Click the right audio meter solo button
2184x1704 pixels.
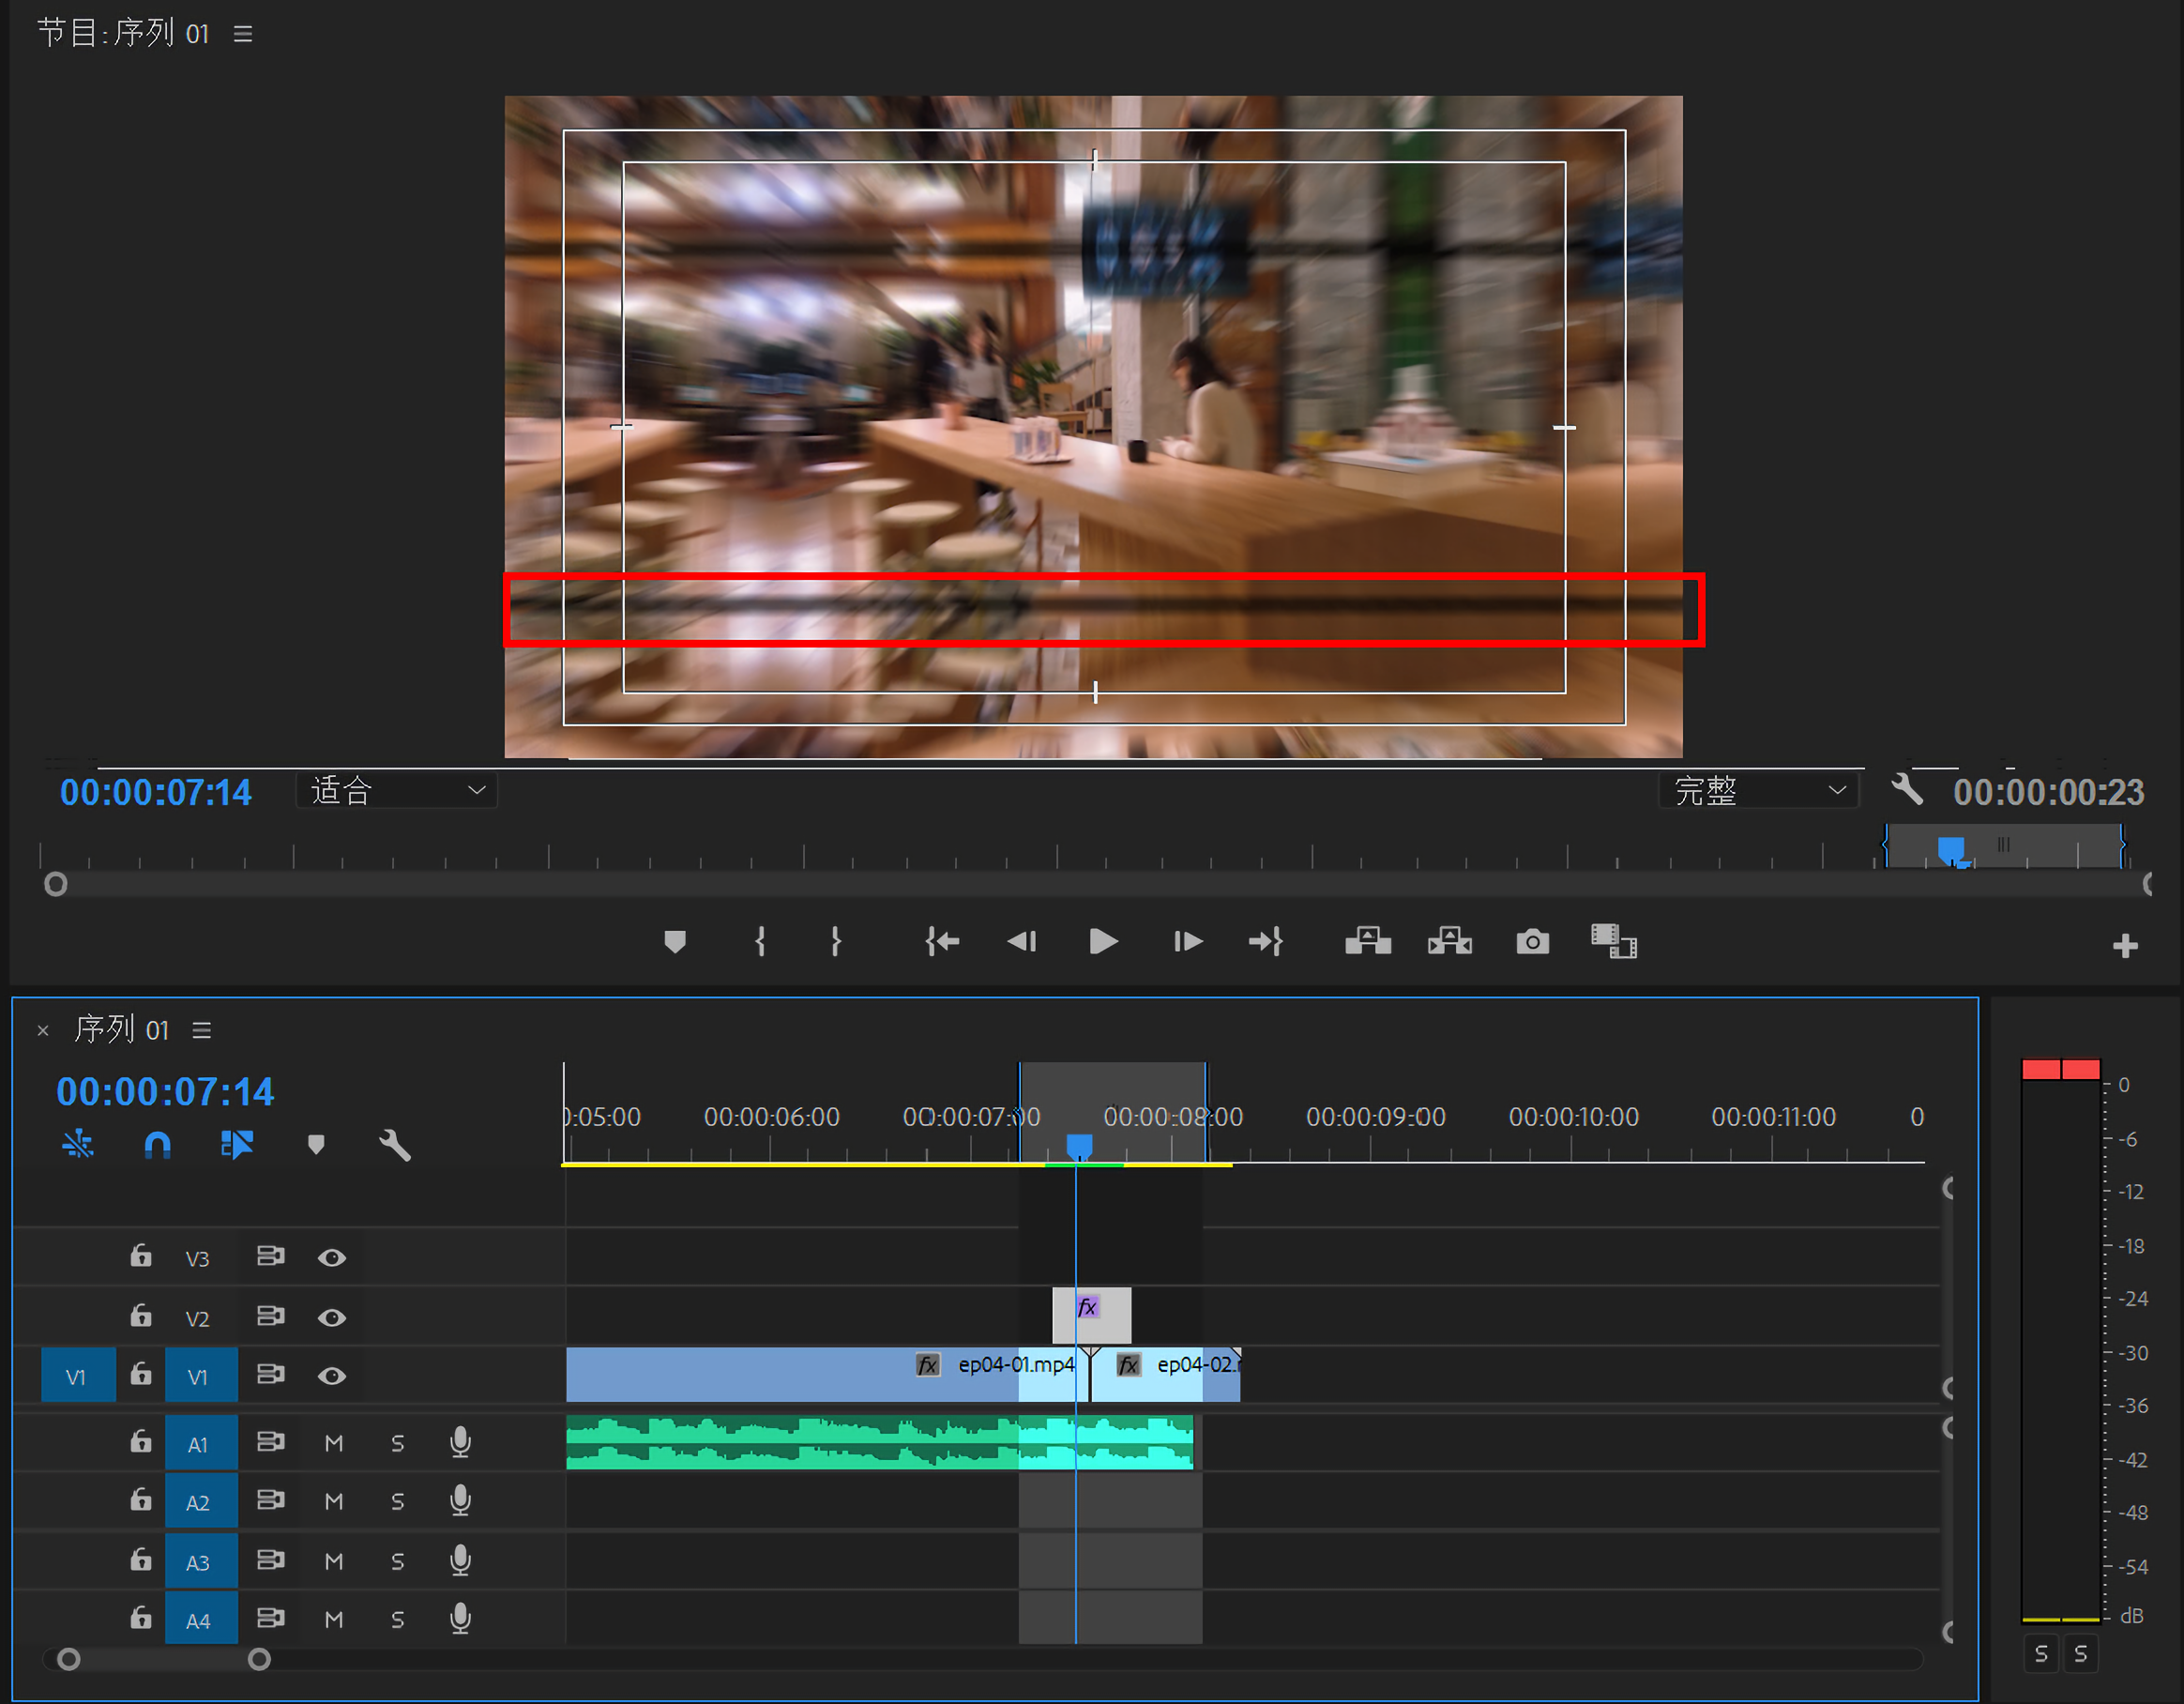tap(2080, 1653)
